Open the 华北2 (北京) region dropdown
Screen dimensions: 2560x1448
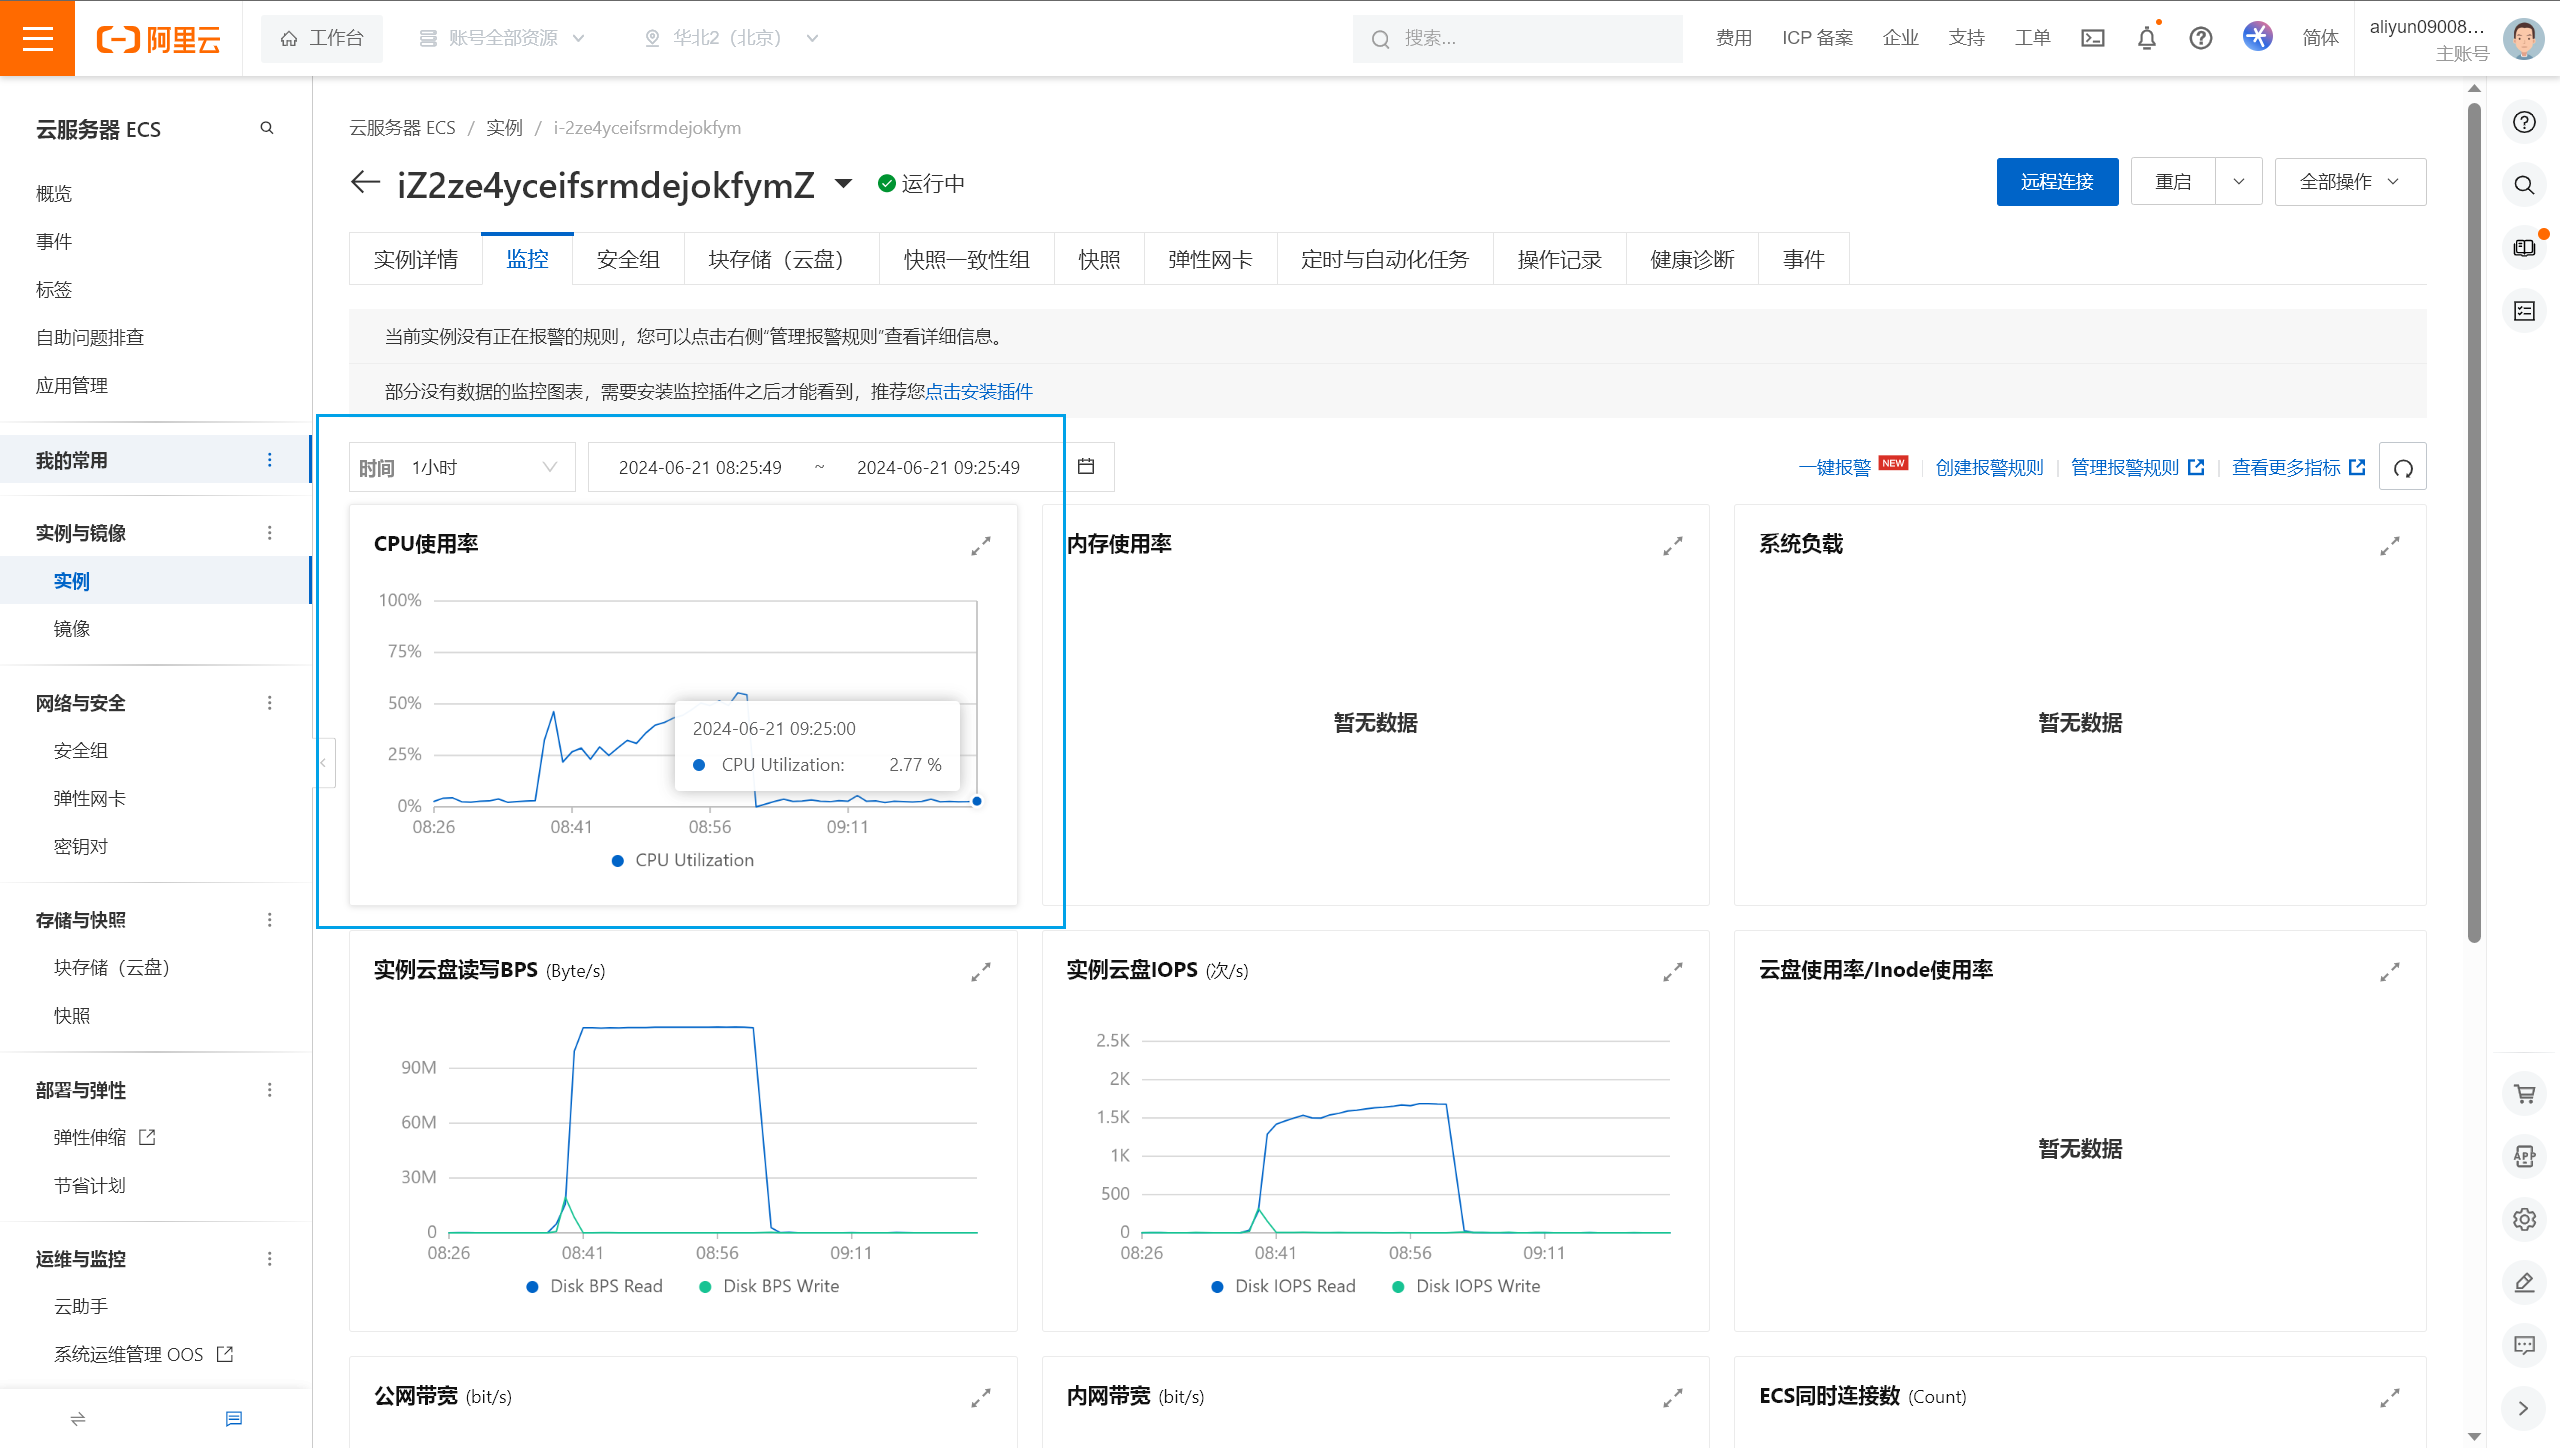tap(731, 38)
